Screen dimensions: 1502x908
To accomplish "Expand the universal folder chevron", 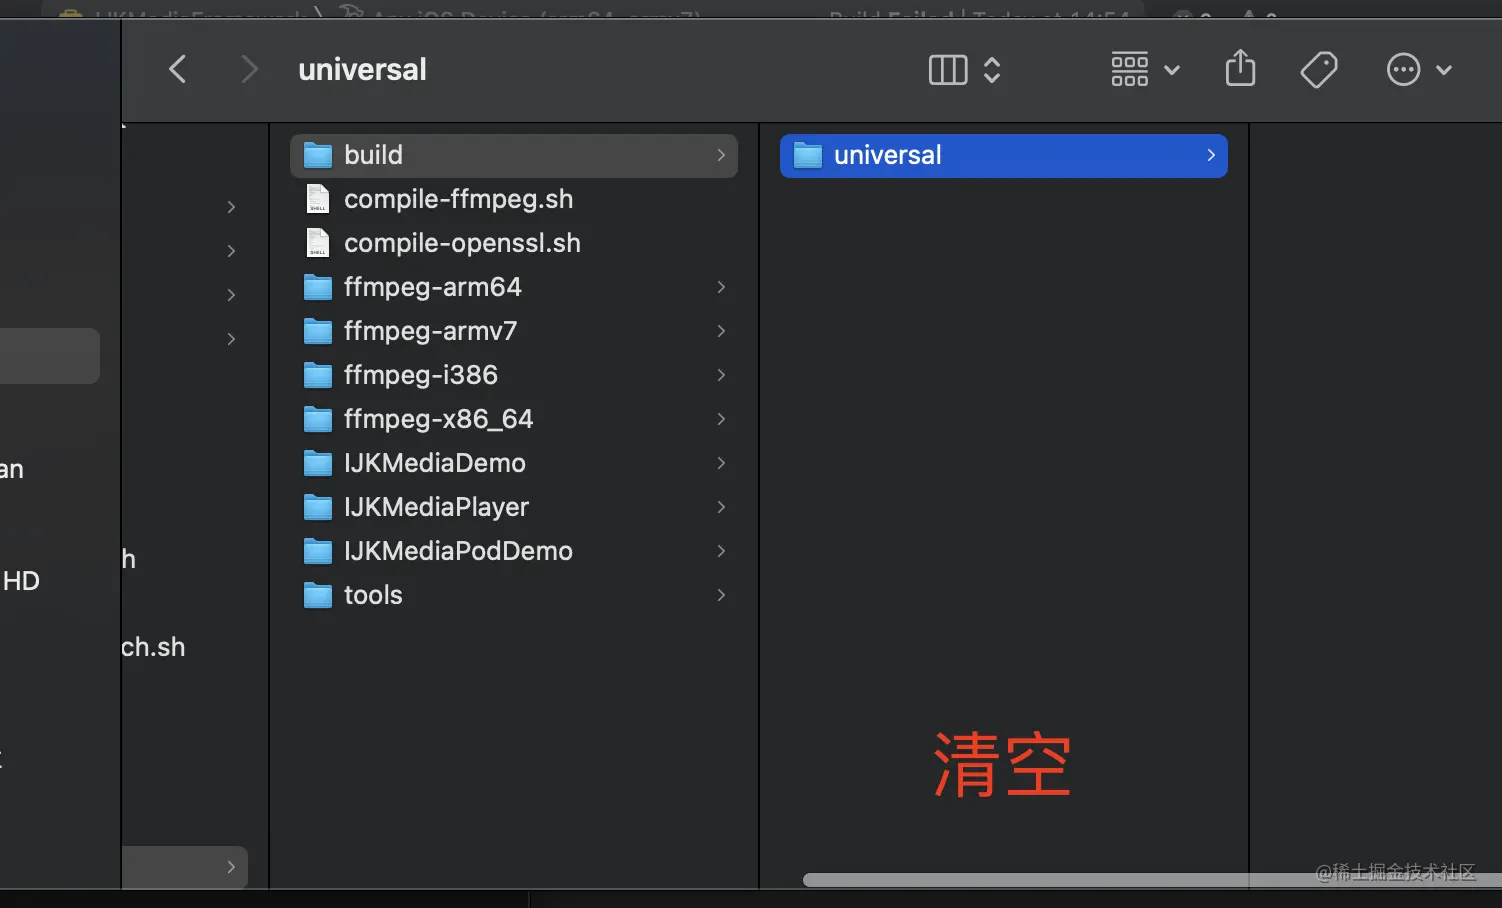I will [x=1211, y=155].
